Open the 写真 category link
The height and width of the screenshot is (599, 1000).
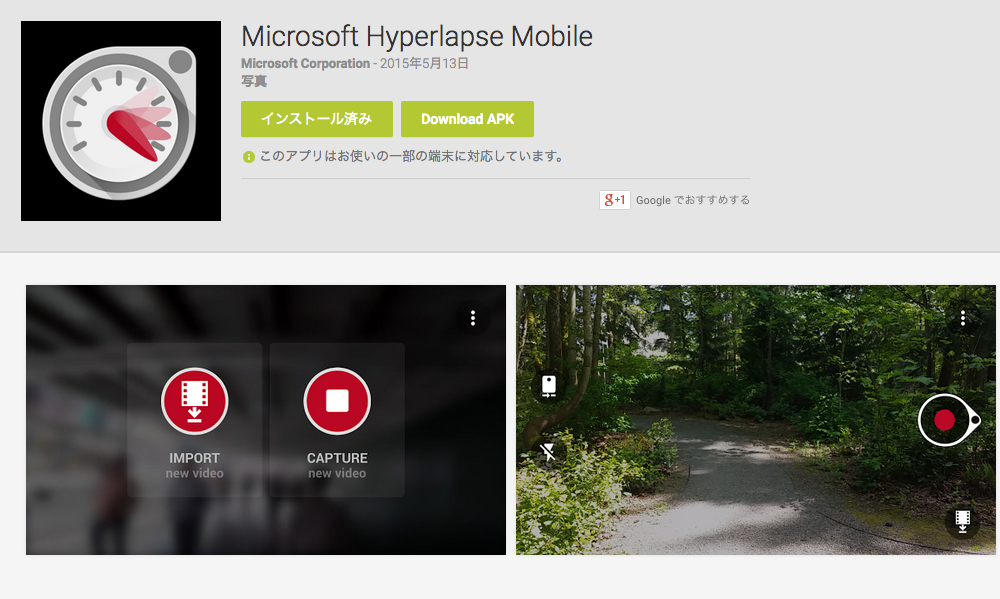click(x=254, y=81)
